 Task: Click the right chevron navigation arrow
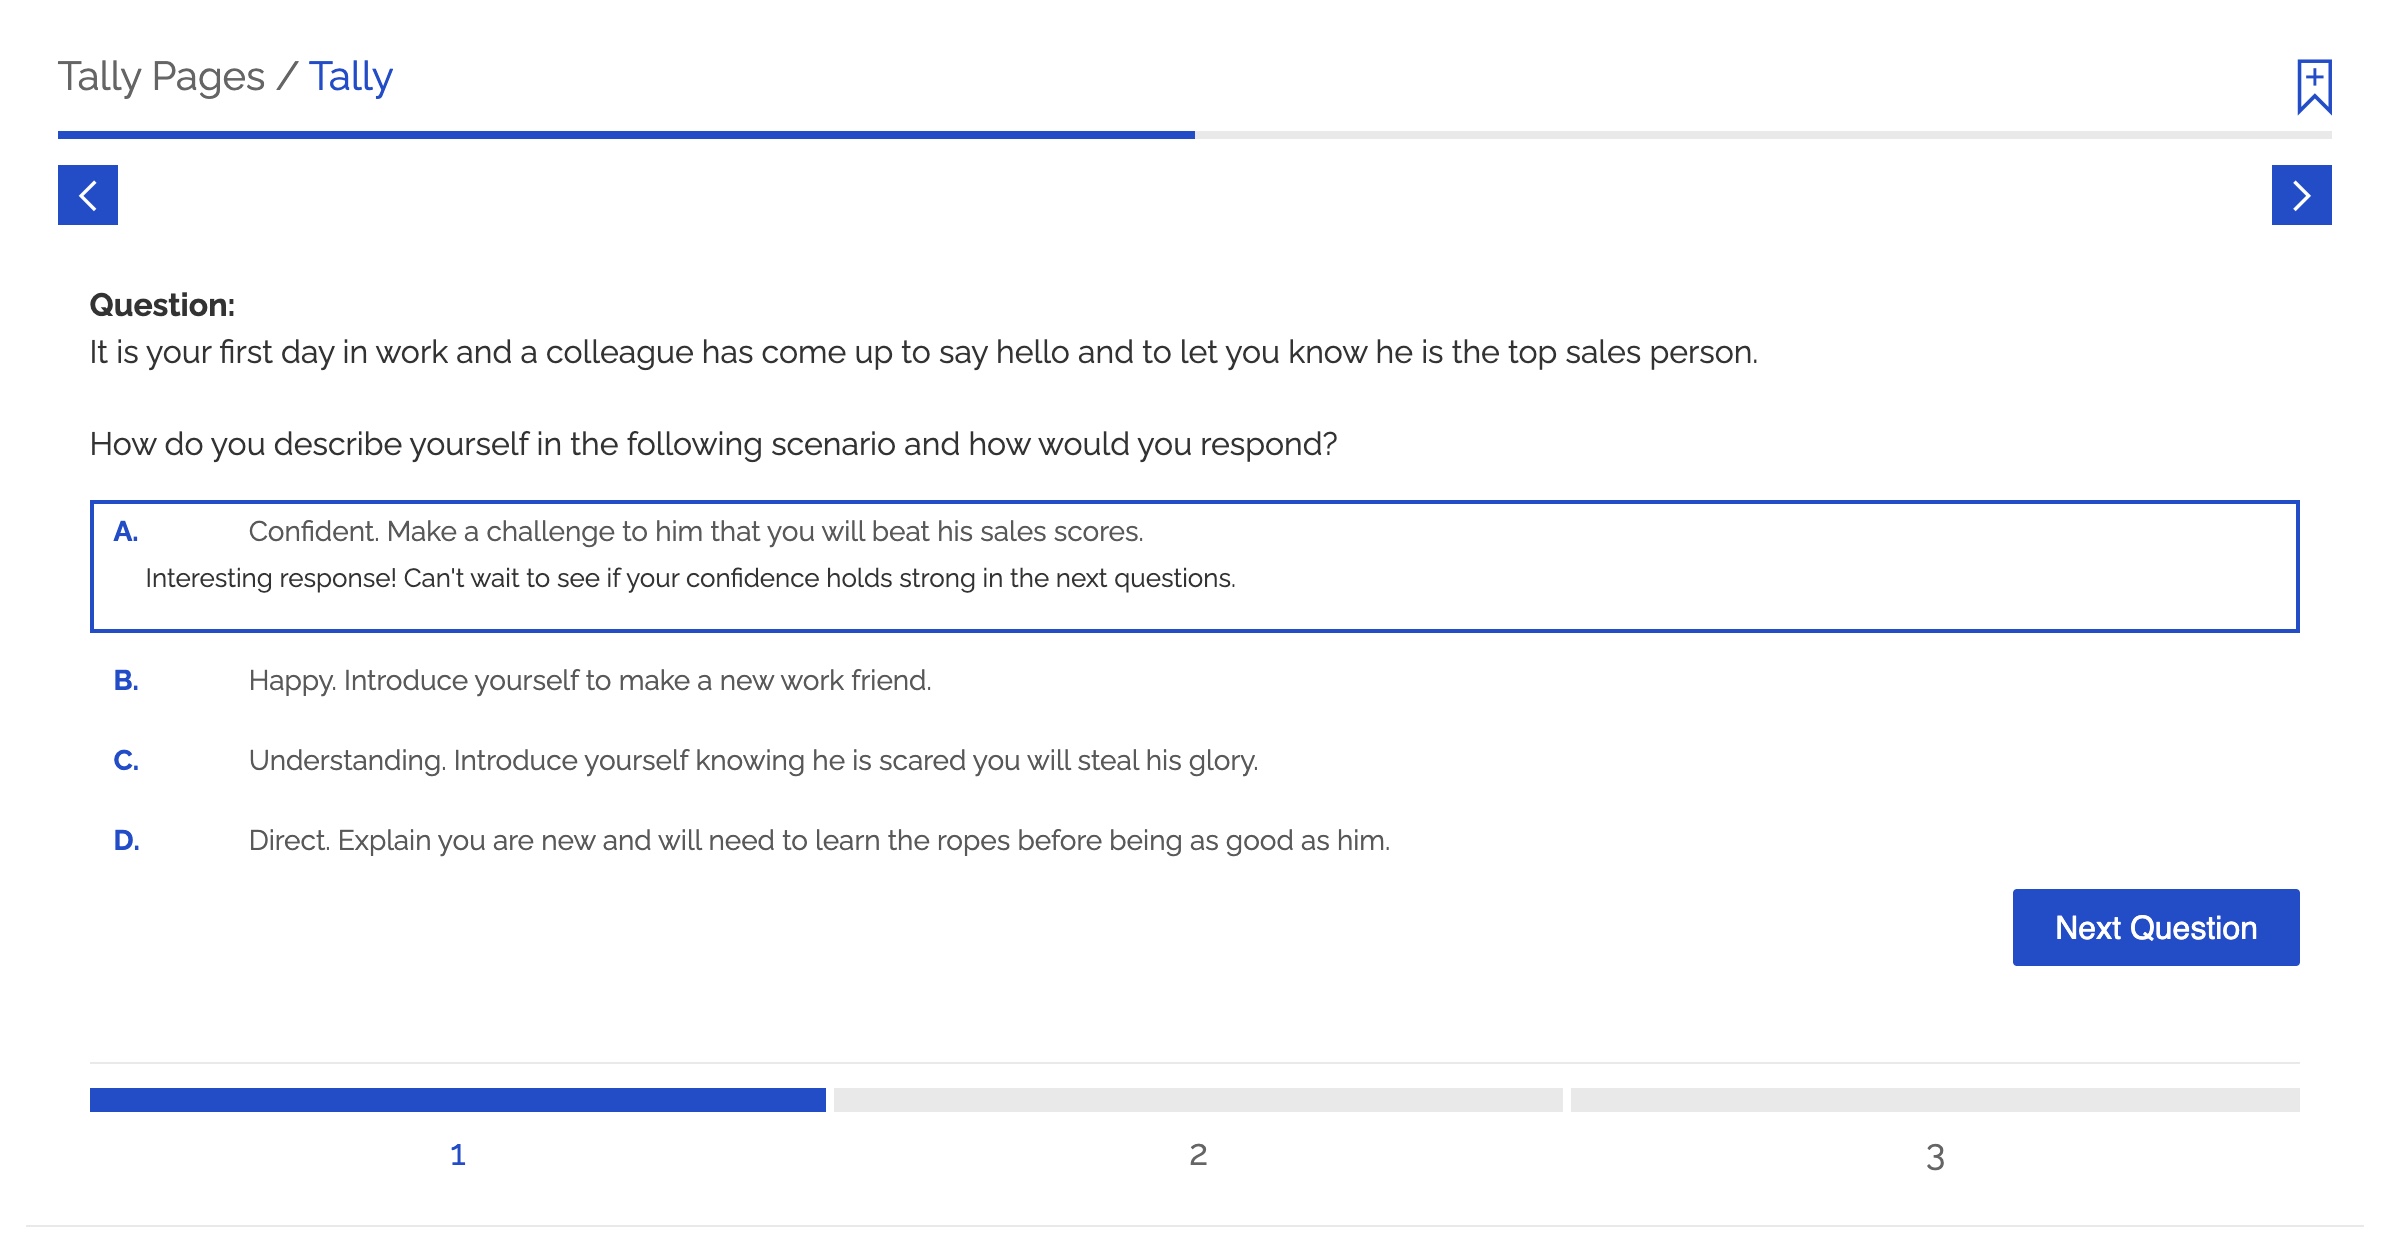[2300, 195]
